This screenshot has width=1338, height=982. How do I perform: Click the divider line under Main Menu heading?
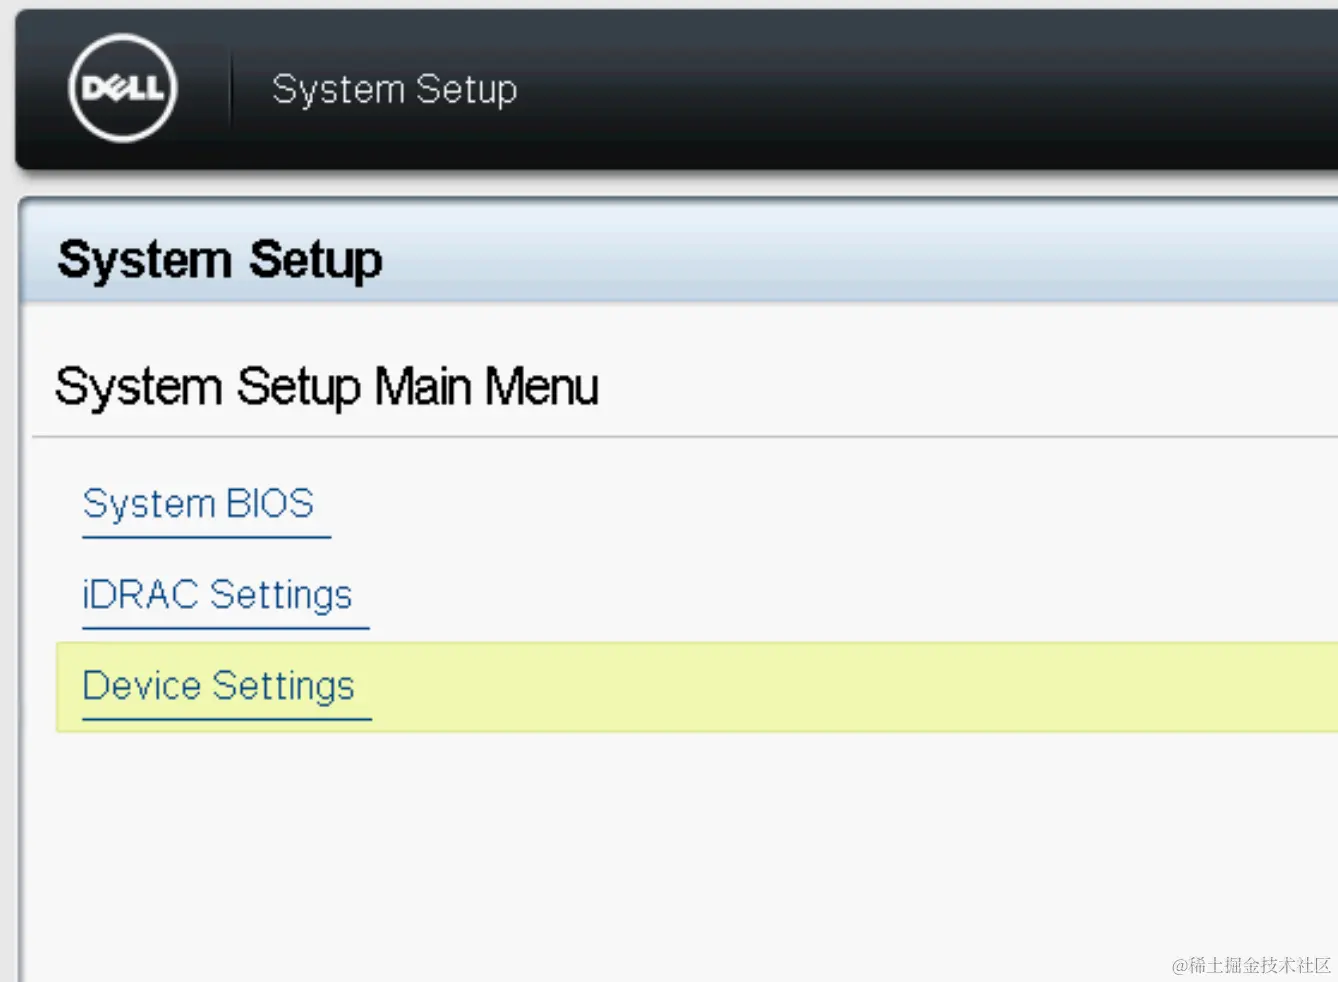click(700, 436)
